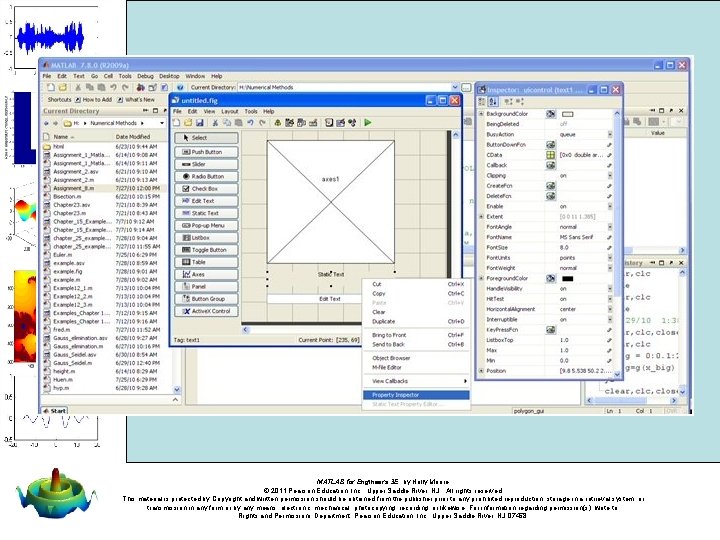Open the Align Objects tool in GUIDE toolbar

pos(278,123)
